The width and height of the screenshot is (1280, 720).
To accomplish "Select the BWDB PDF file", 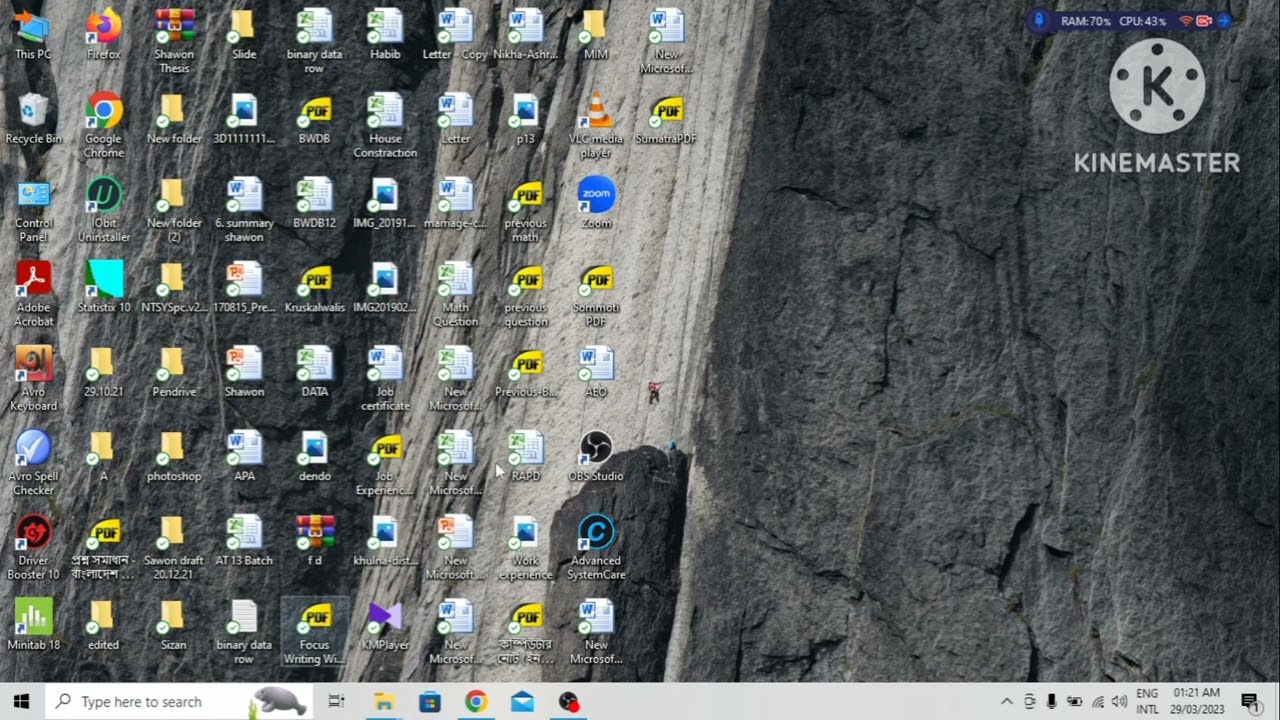I will 314,119.
